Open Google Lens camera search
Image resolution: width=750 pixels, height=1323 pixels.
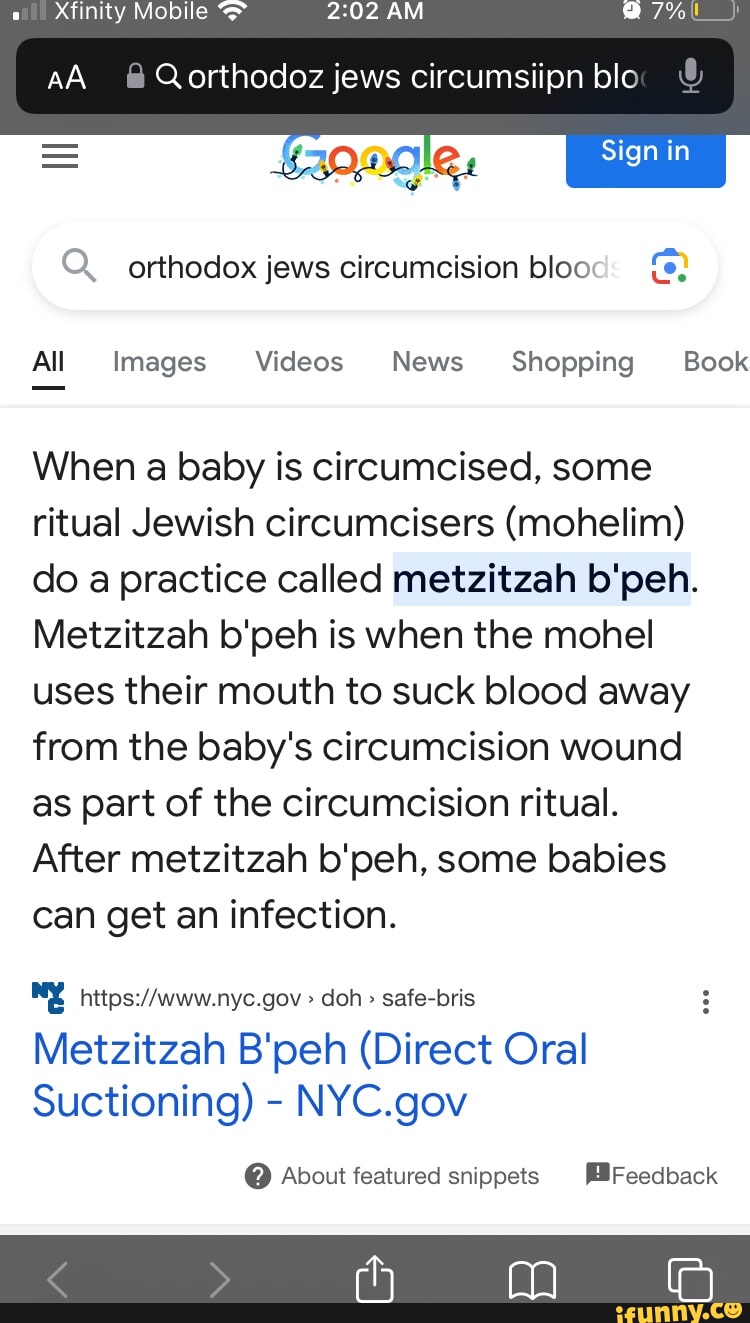pos(670,265)
